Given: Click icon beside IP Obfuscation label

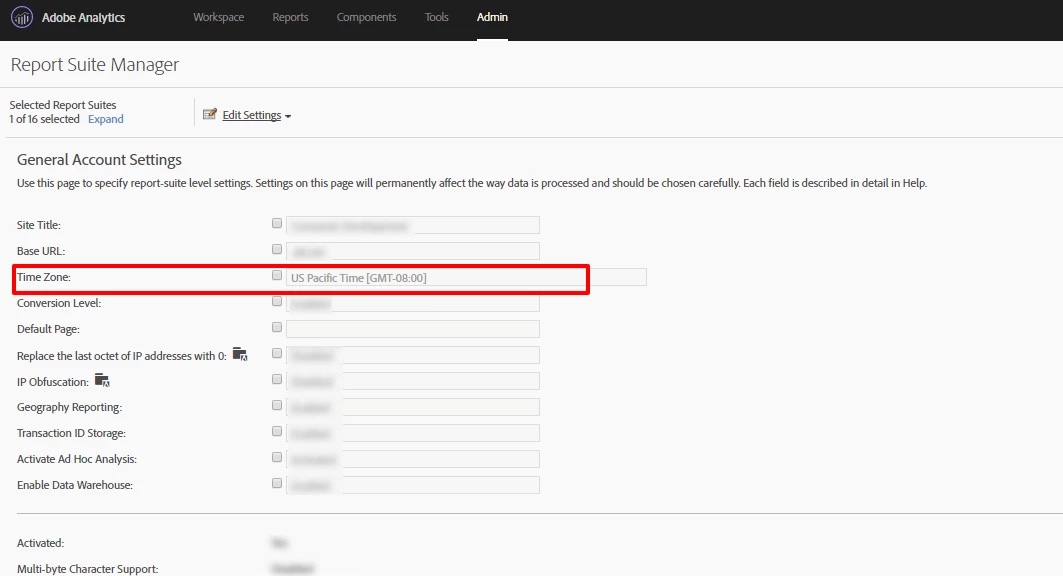Looking at the screenshot, I should (102, 380).
